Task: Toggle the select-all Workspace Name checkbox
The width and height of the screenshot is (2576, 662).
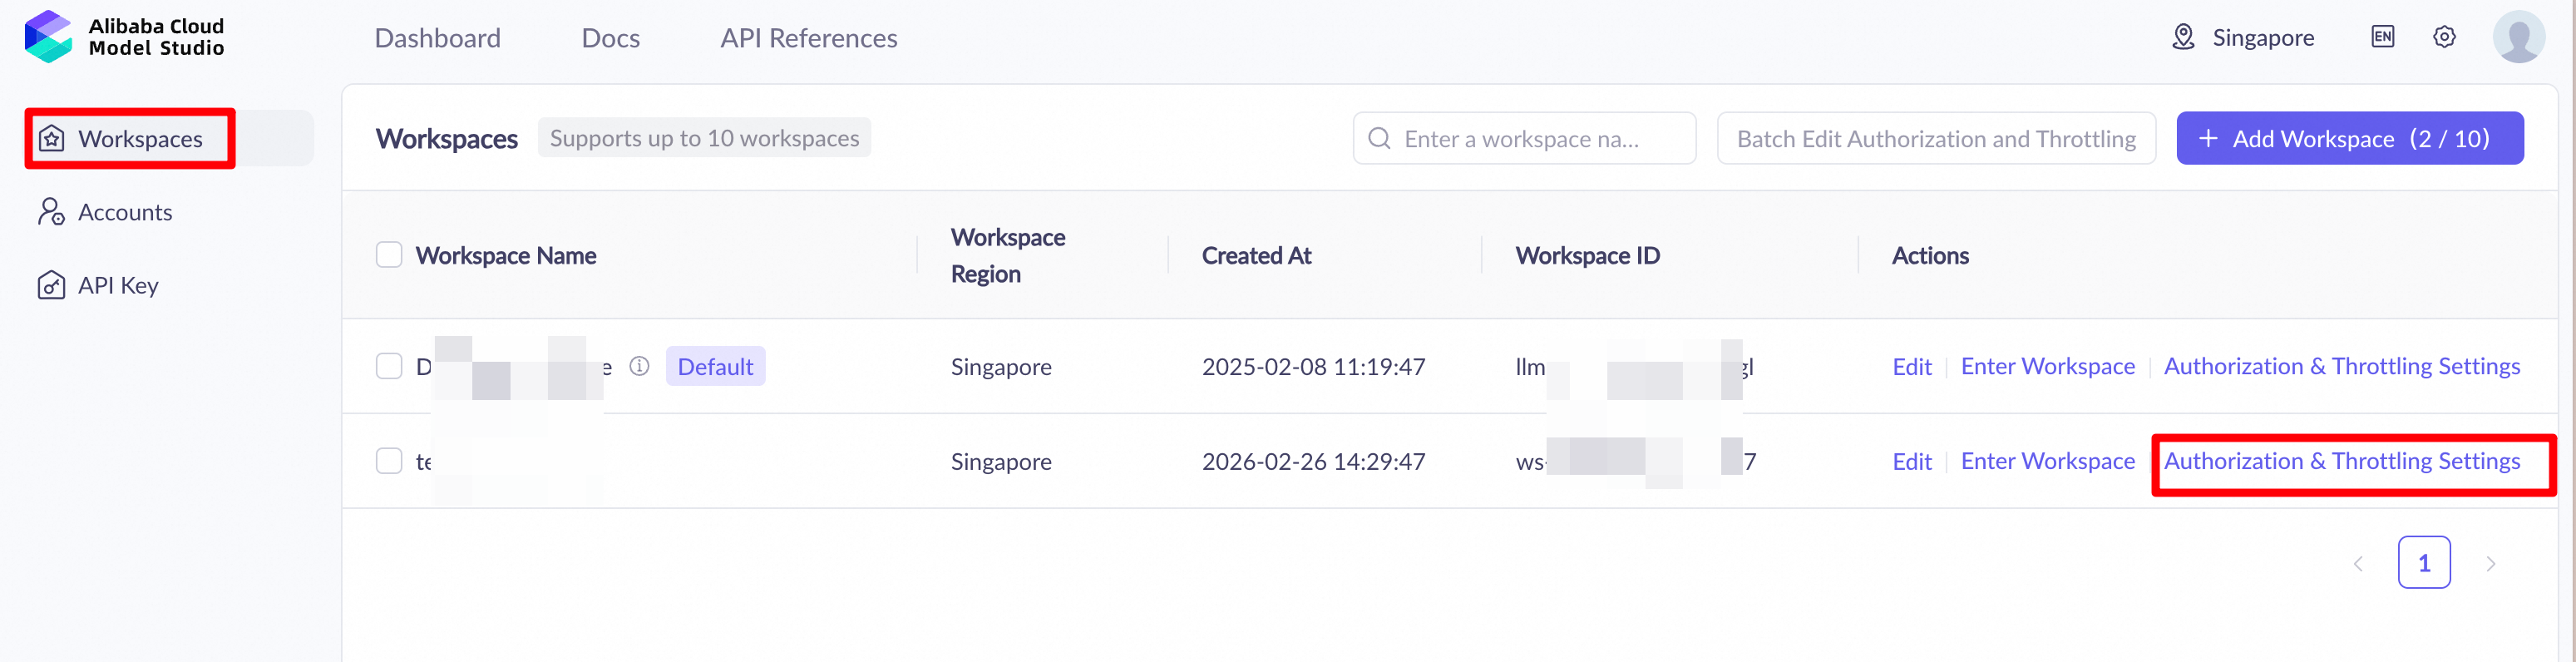Action: (x=389, y=255)
